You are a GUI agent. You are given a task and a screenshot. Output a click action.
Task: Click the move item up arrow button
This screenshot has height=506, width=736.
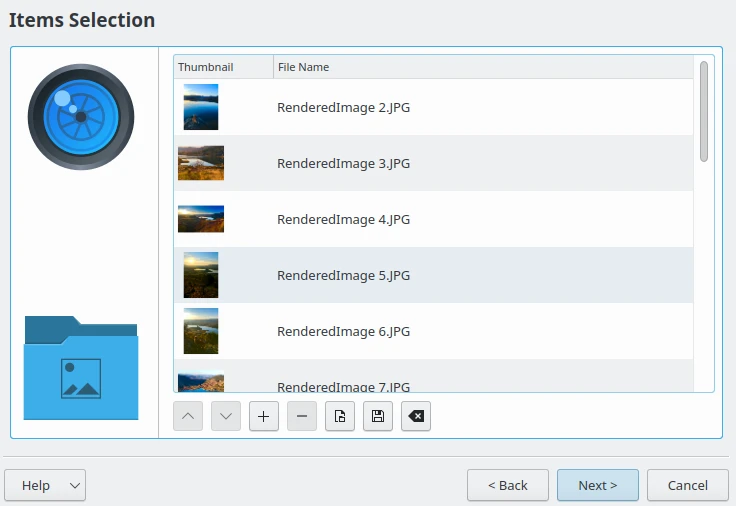(x=188, y=416)
